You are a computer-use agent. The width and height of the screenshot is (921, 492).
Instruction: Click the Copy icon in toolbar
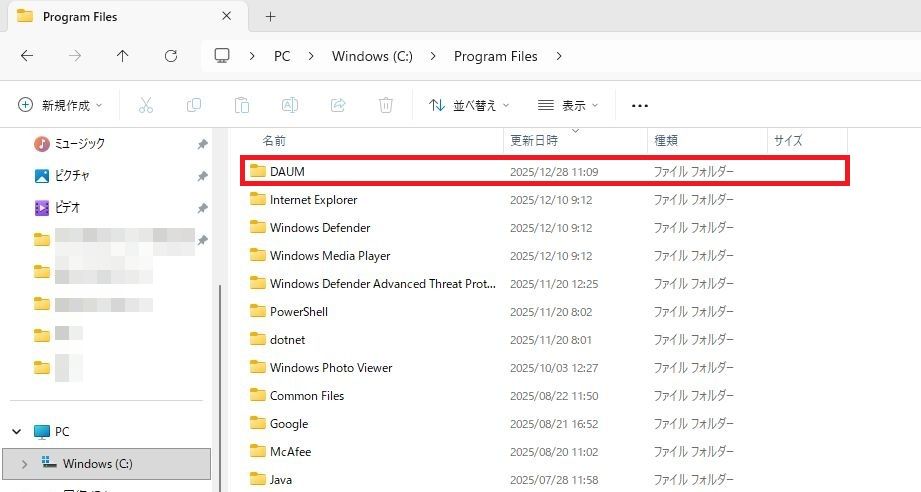tap(194, 105)
